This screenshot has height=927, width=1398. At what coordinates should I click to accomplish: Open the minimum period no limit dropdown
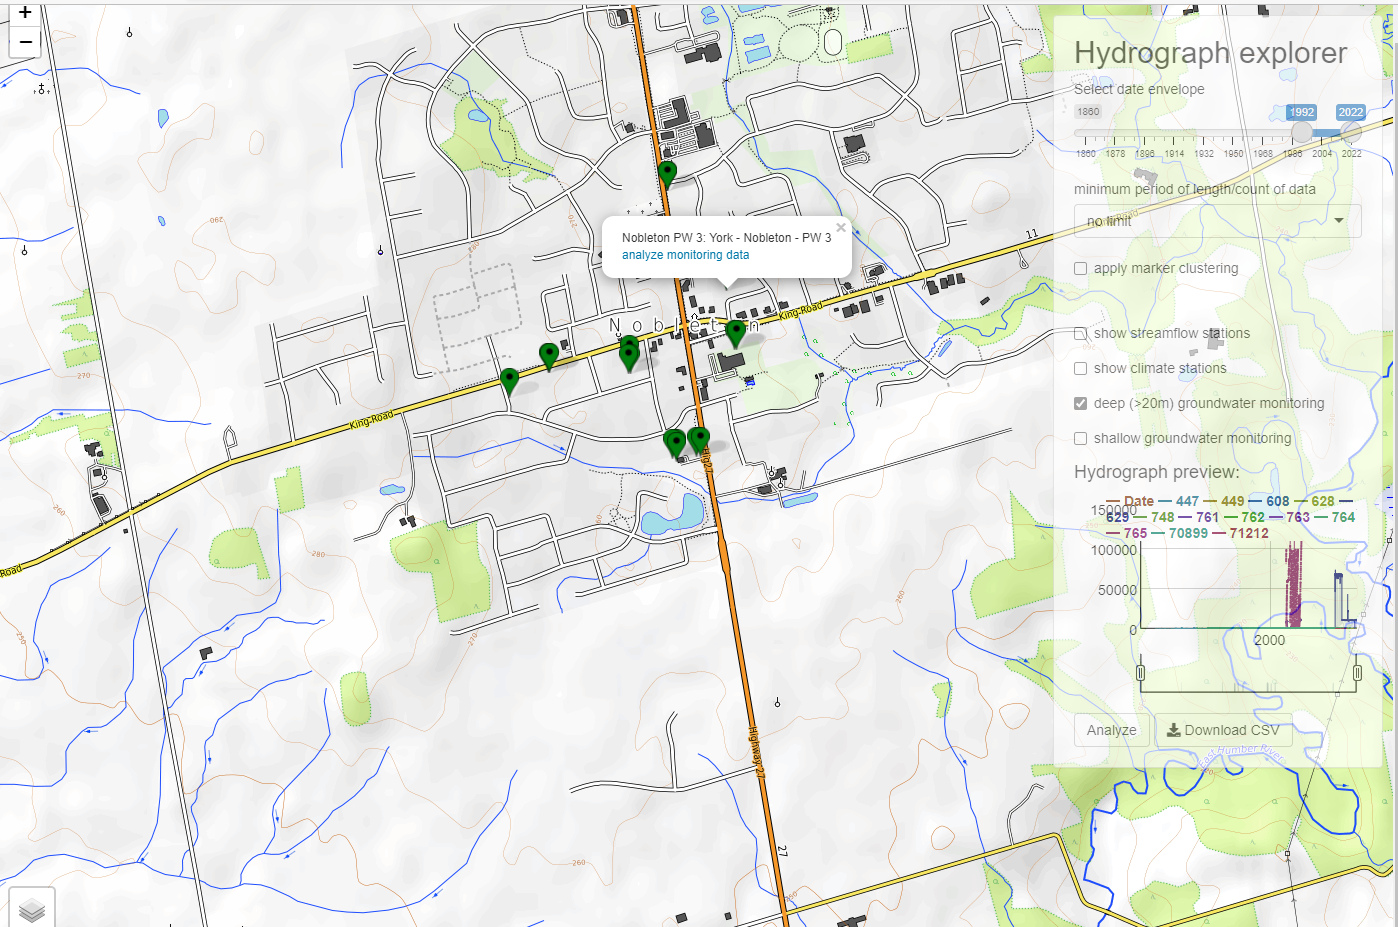(x=1217, y=221)
